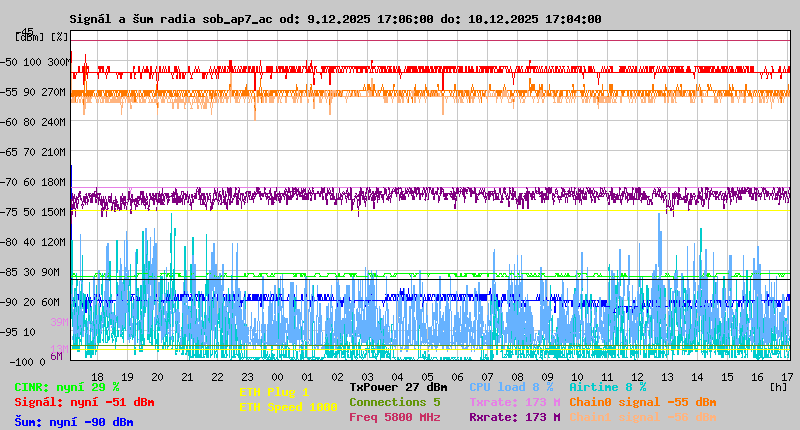Click the CINR legend entry
This screenshot has width=800, height=430.
(x=67, y=387)
